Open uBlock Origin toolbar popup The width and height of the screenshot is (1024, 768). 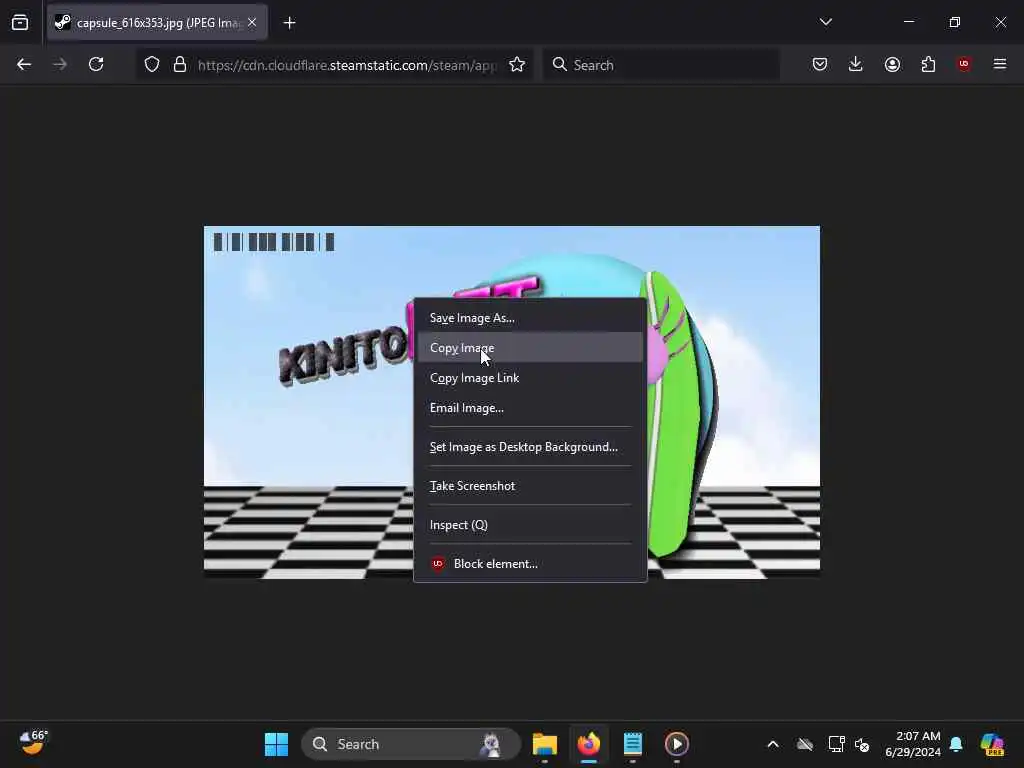(964, 64)
